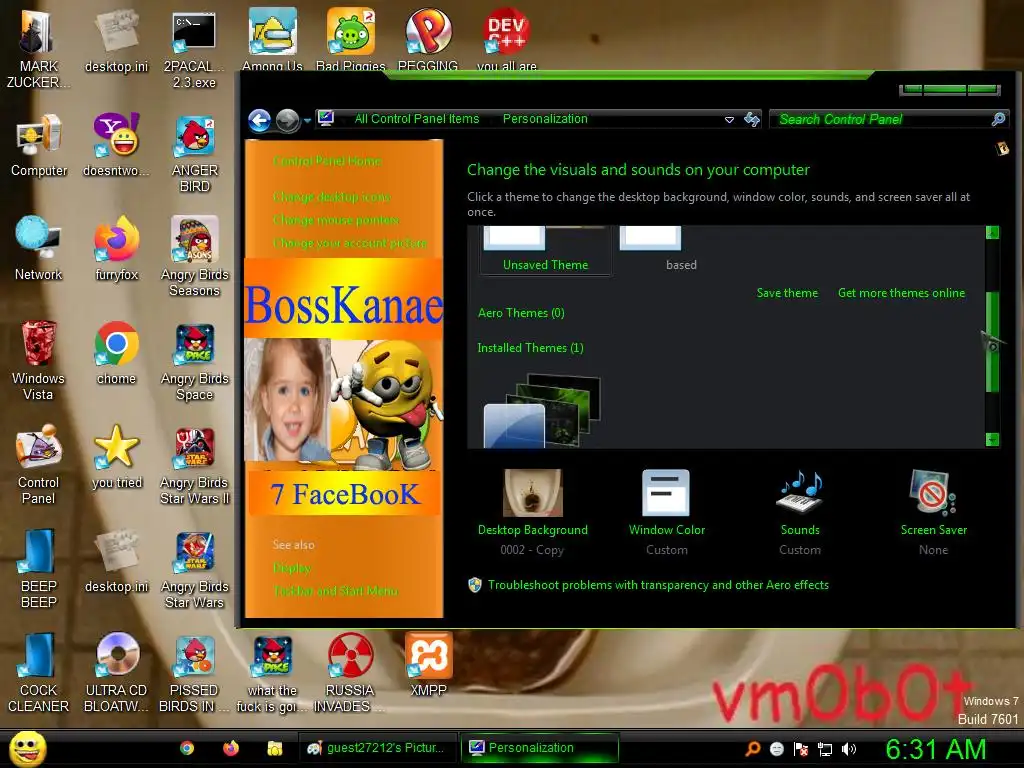Open Chrome from taskbar quick launch
Image resolution: width=1024 pixels, height=768 pixels.
click(x=187, y=748)
